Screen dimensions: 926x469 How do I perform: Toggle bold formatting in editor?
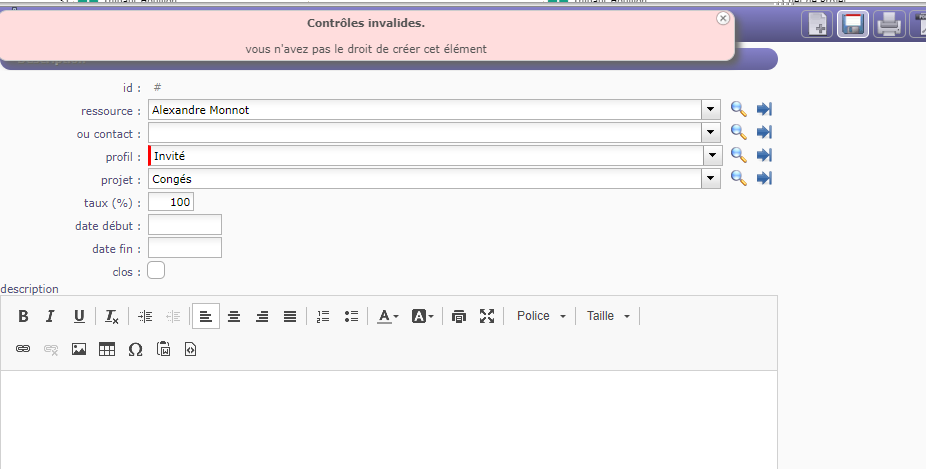[23, 316]
